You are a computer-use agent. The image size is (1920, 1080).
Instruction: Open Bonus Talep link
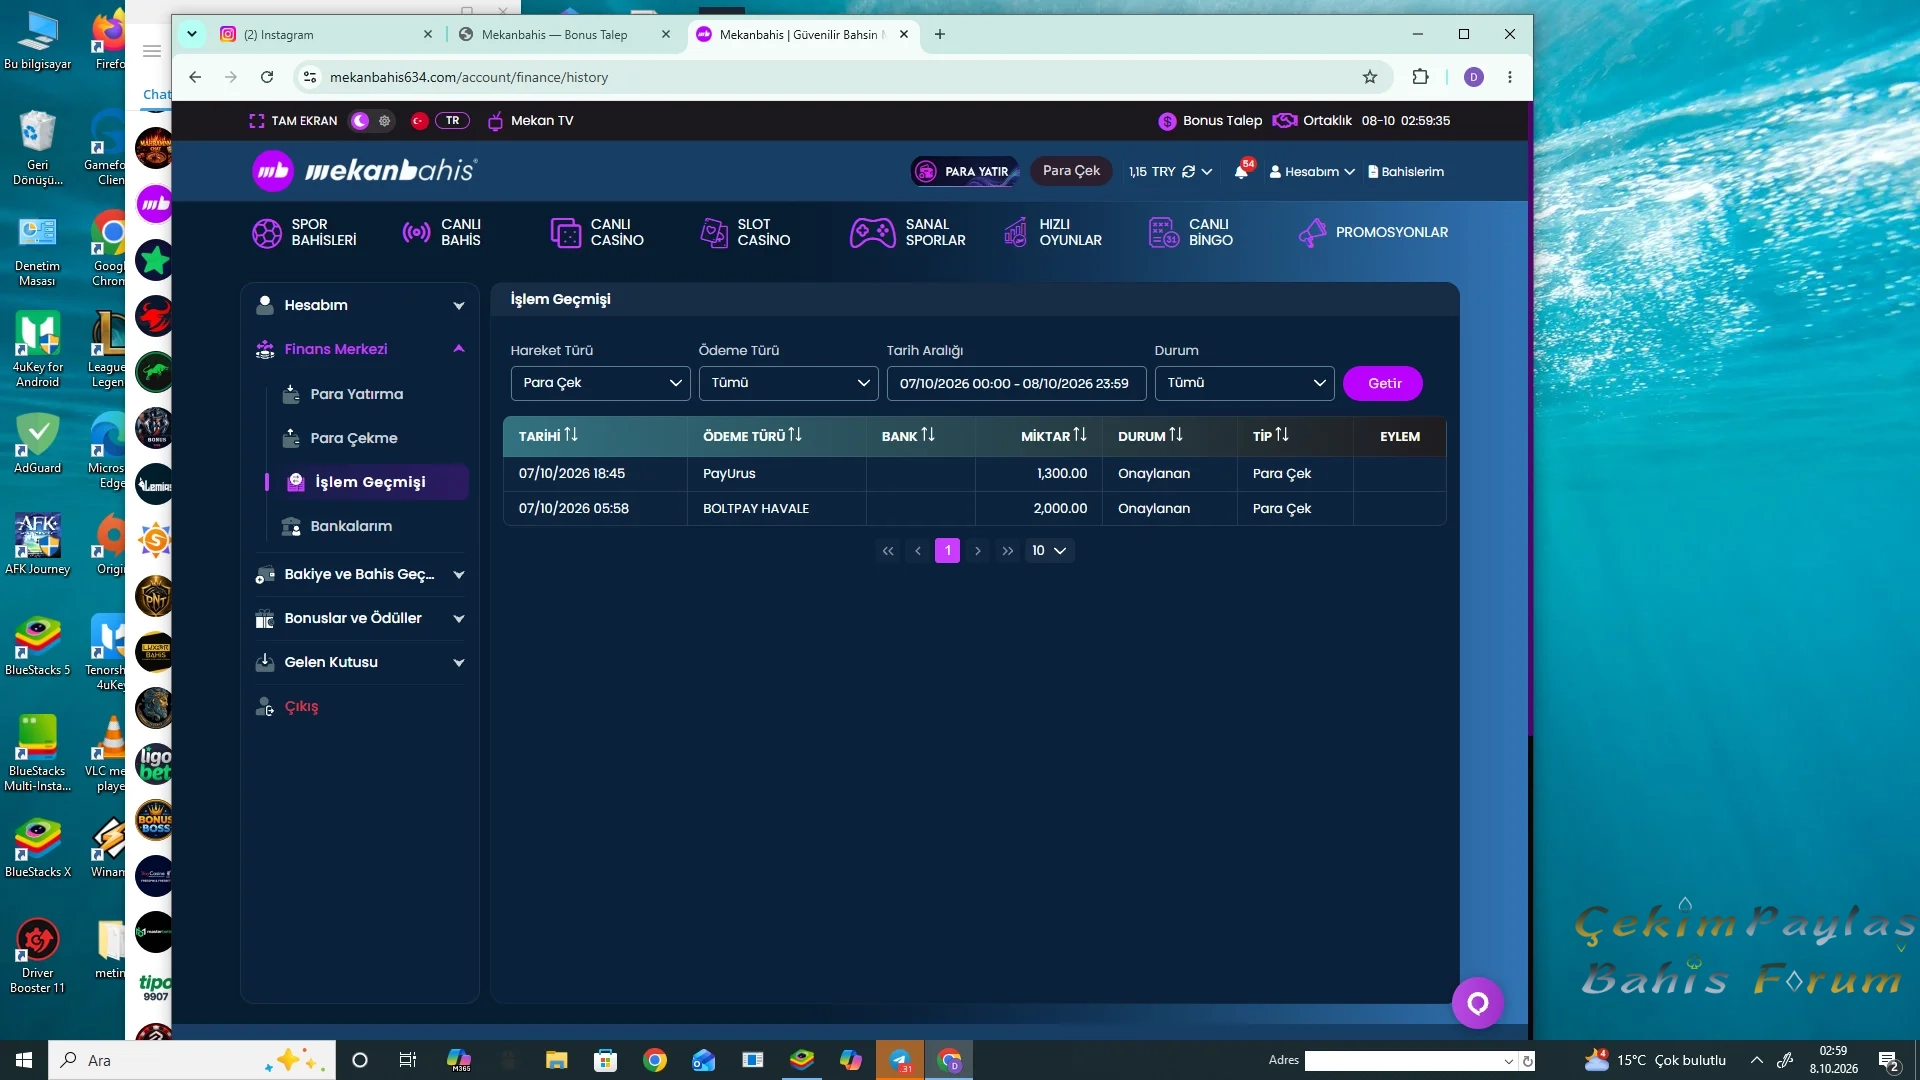click(x=1210, y=121)
